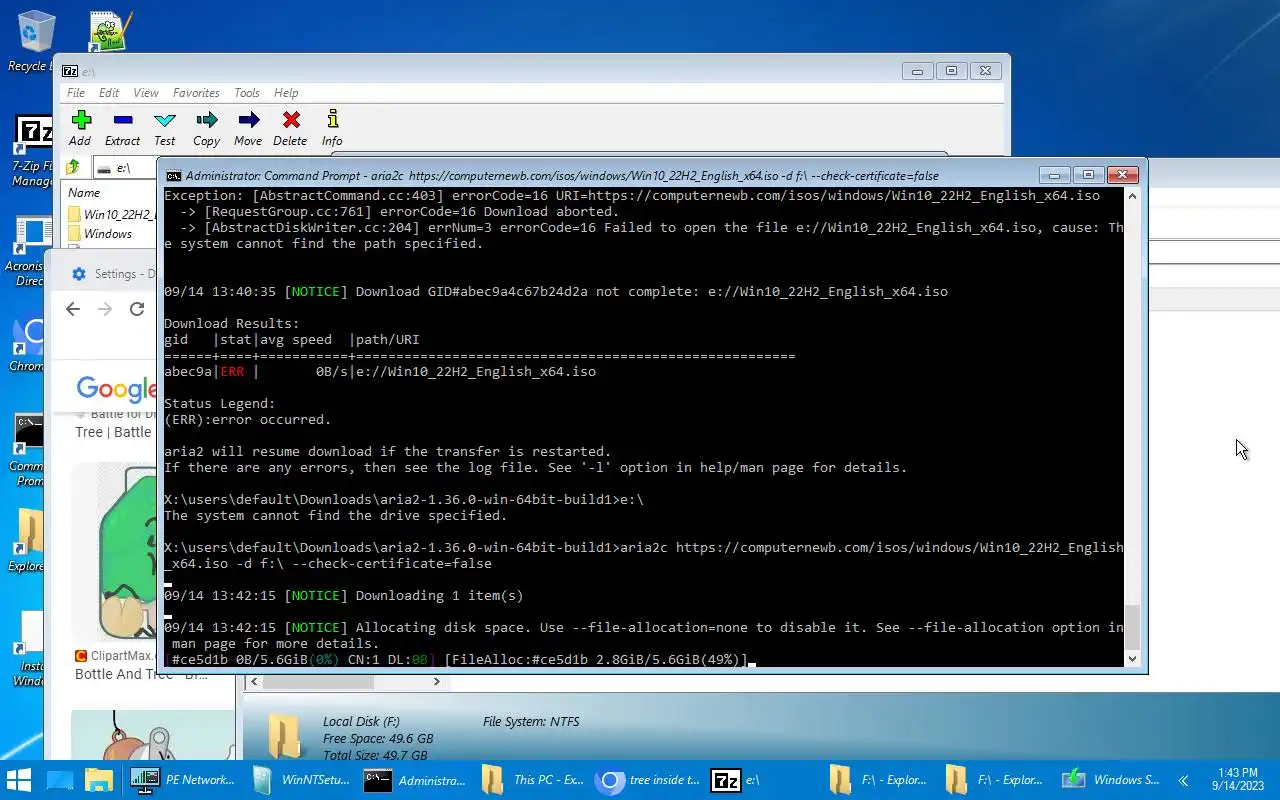
Task: Click the Command Prompt scrollbar up arrow
Action: point(1132,196)
